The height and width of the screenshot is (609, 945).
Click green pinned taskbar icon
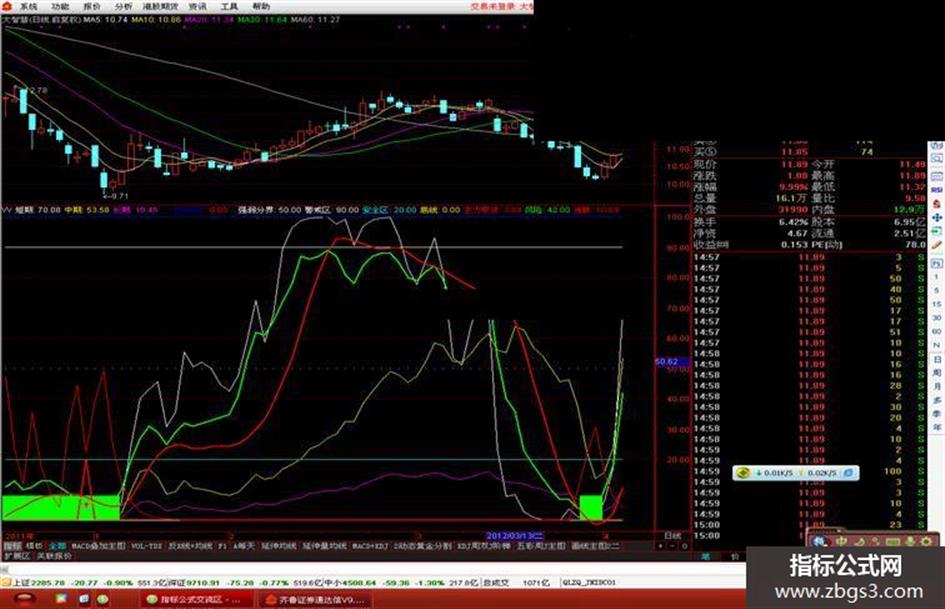coord(103,599)
